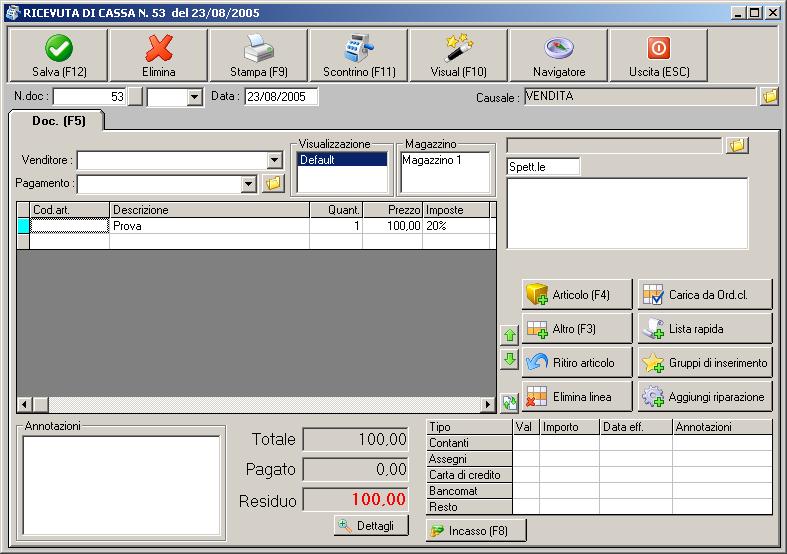787x554 pixels.
Task: Click the Data eff. column header
Action: [x=635, y=427]
